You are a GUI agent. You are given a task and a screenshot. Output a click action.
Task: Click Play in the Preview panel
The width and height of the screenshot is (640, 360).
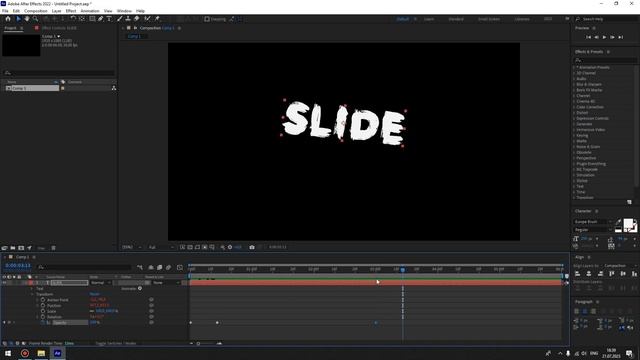[x=604, y=37]
